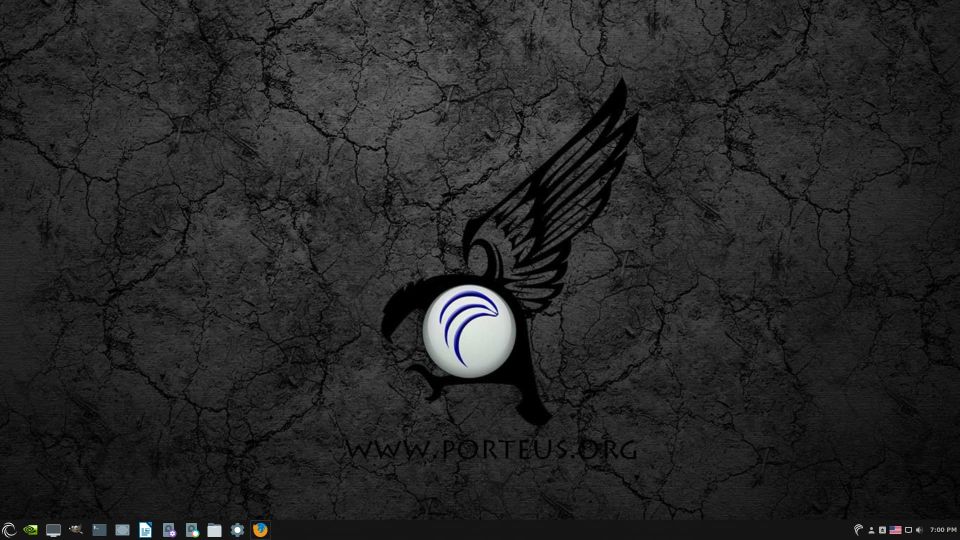Open the Porteus start menu in the taskbar
The width and height of the screenshot is (960, 540).
[8, 530]
